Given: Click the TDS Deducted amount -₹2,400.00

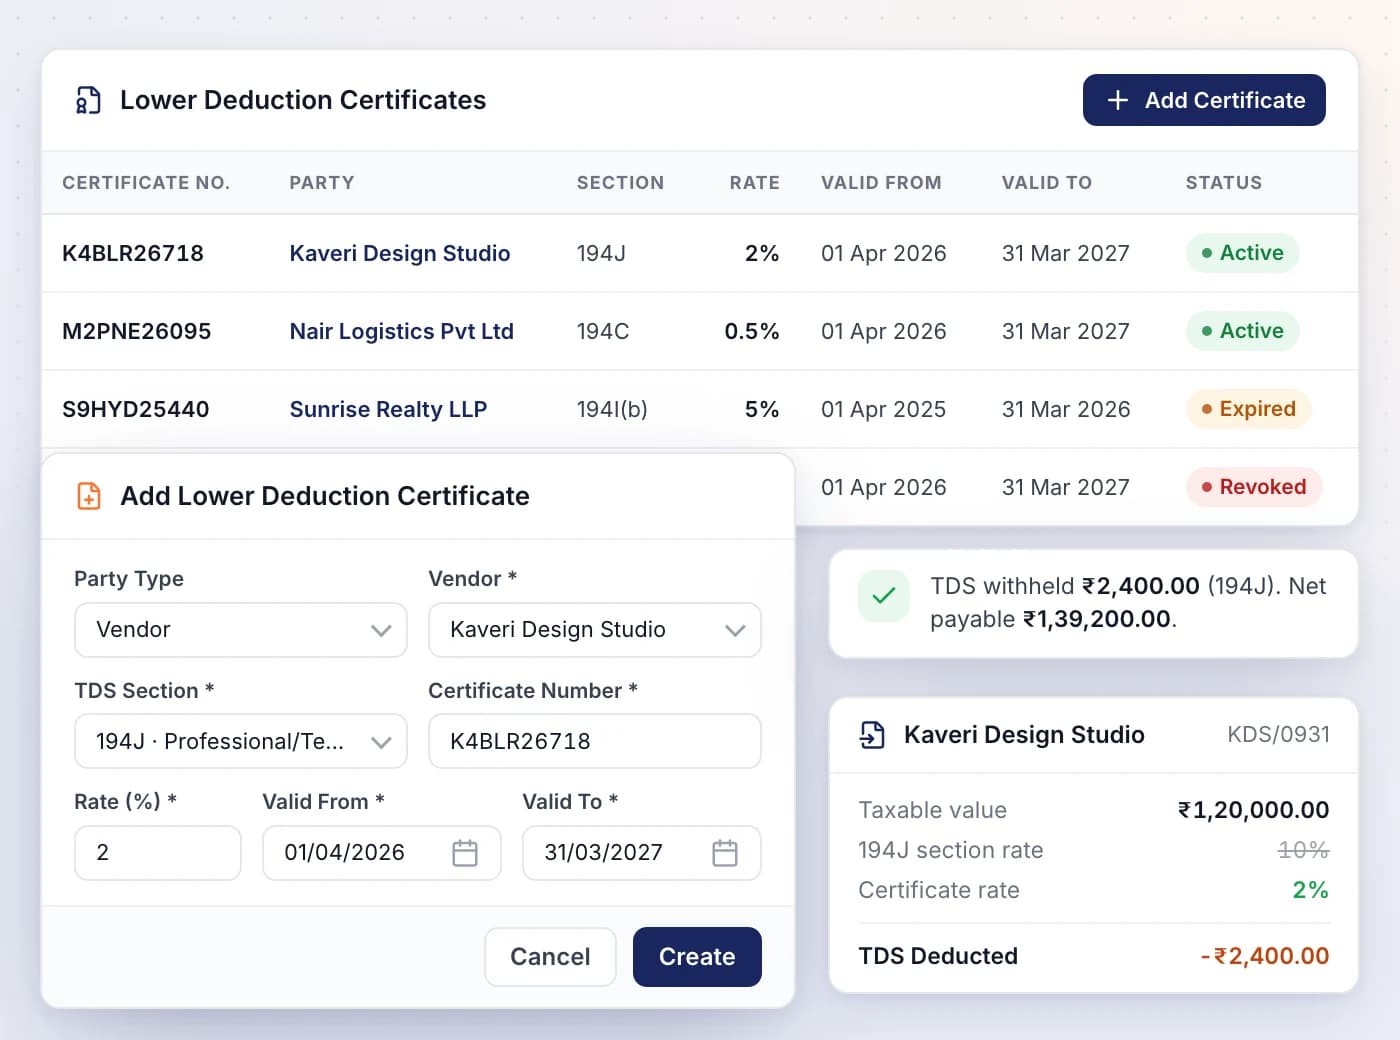Looking at the screenshot, I should (1265, 956).
